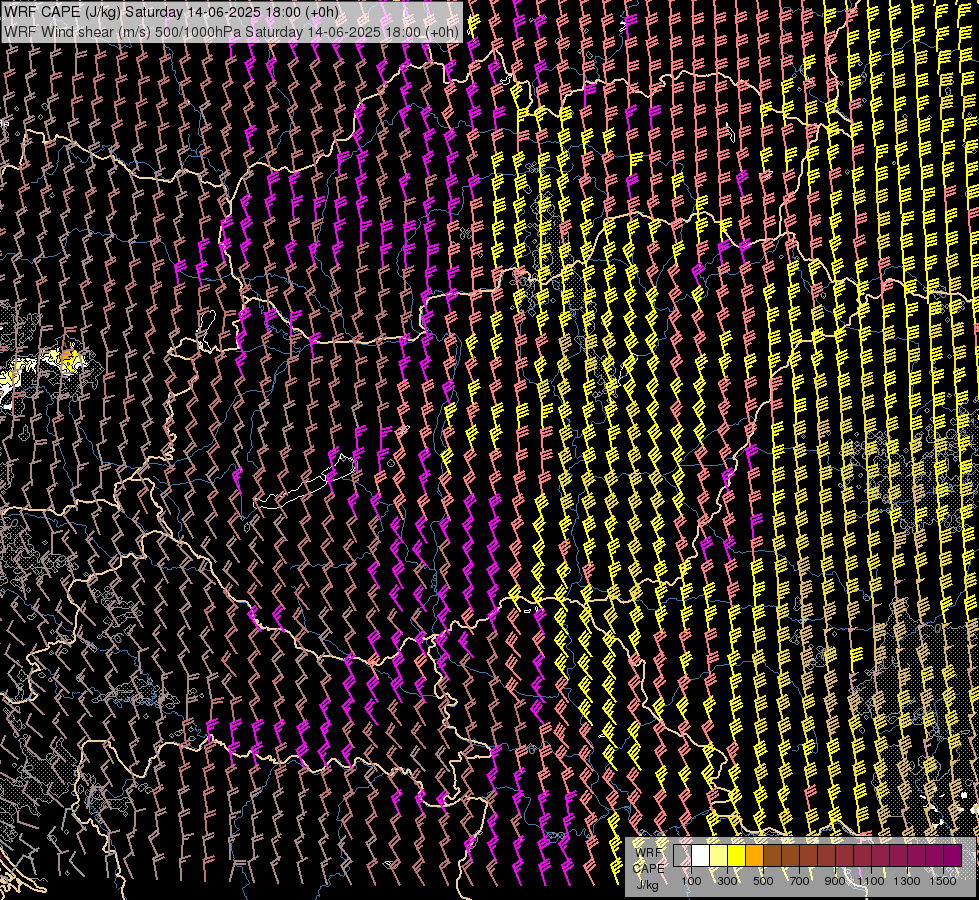This screenshot has height=900, width=979.
Task: Click the 1500 legend value
Action: (x=943, y=881)
